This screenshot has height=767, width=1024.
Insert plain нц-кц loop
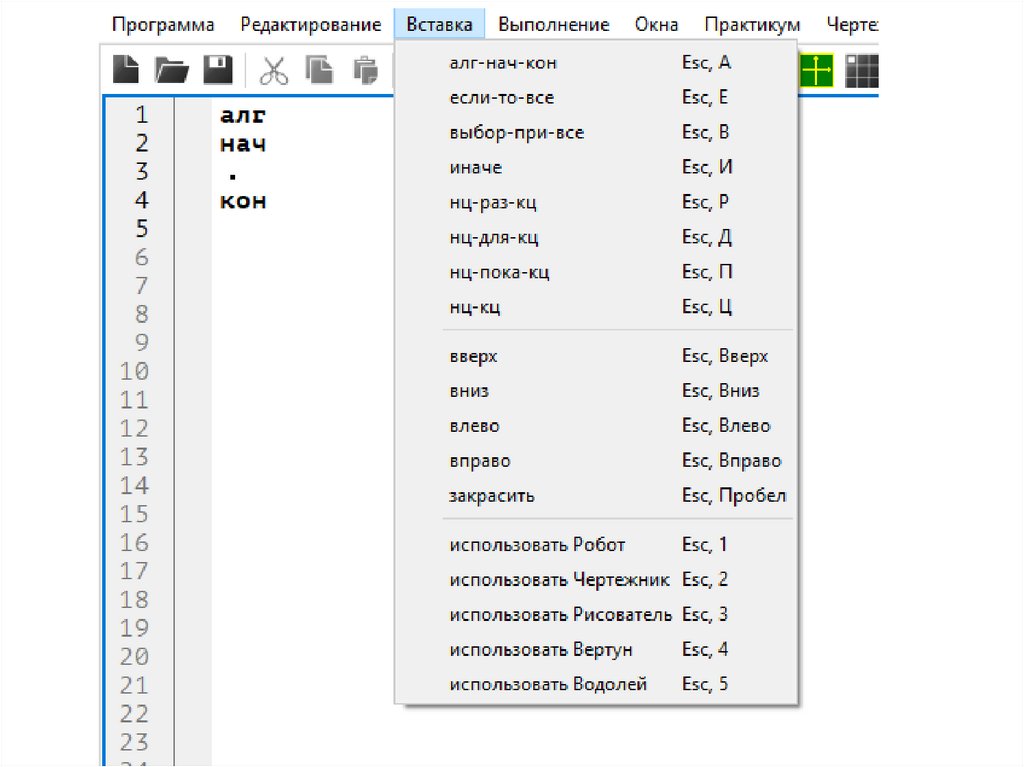tap(596, 307)
